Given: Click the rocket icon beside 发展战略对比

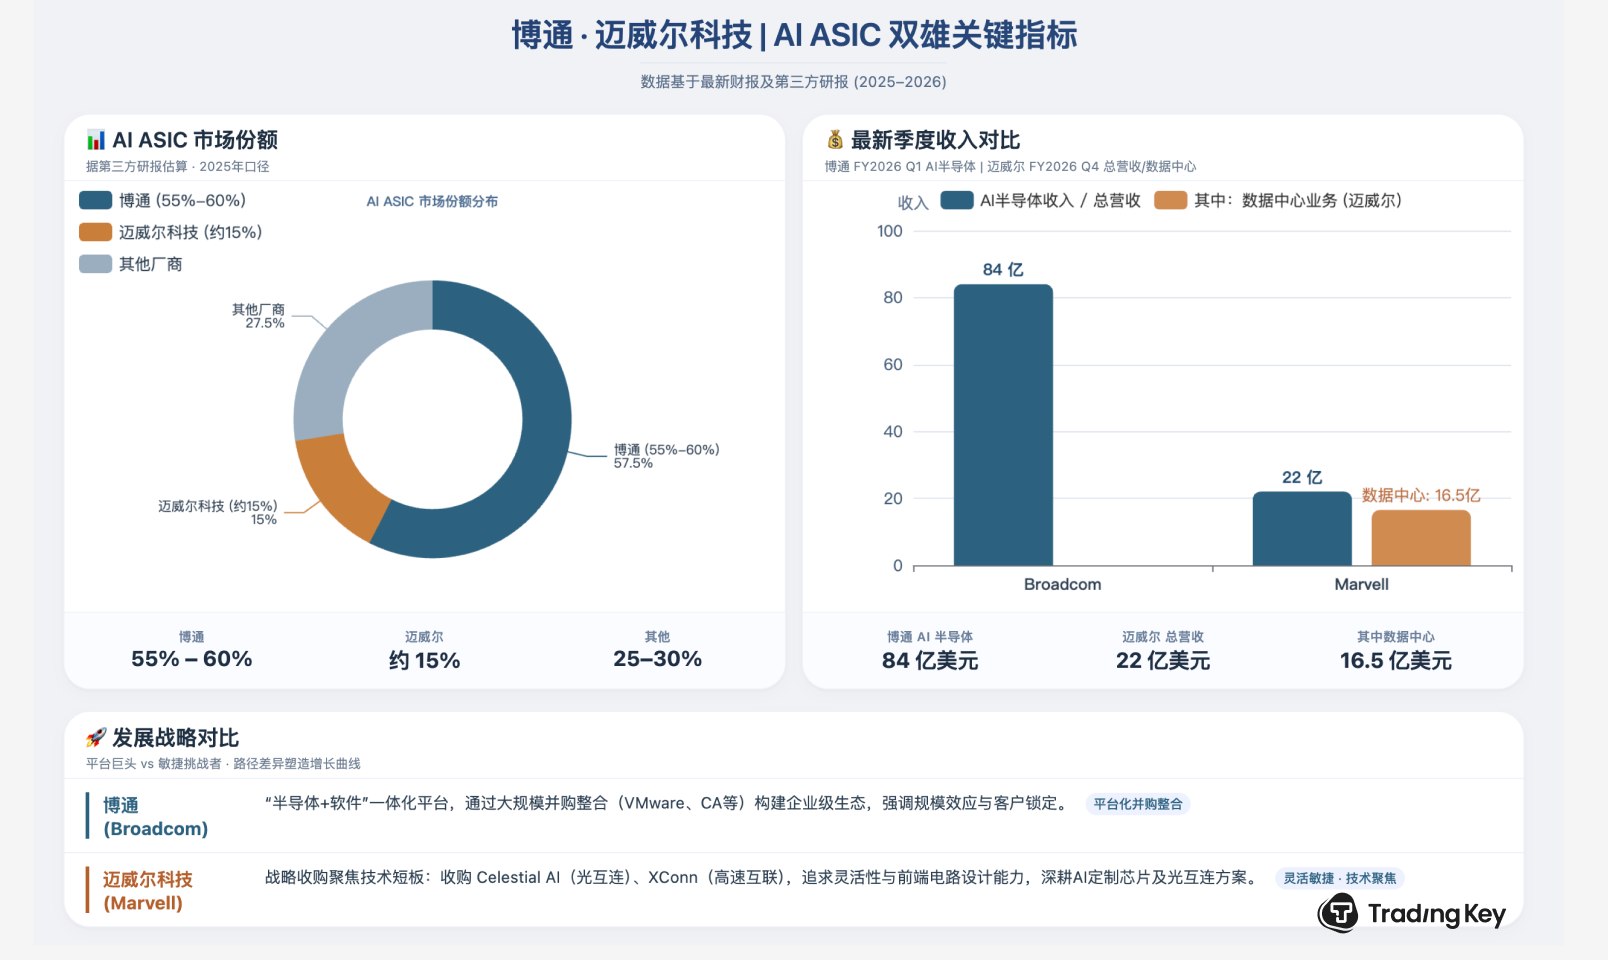Looking at the screenshot, I should pyautogui.click(x=96, y=738).
